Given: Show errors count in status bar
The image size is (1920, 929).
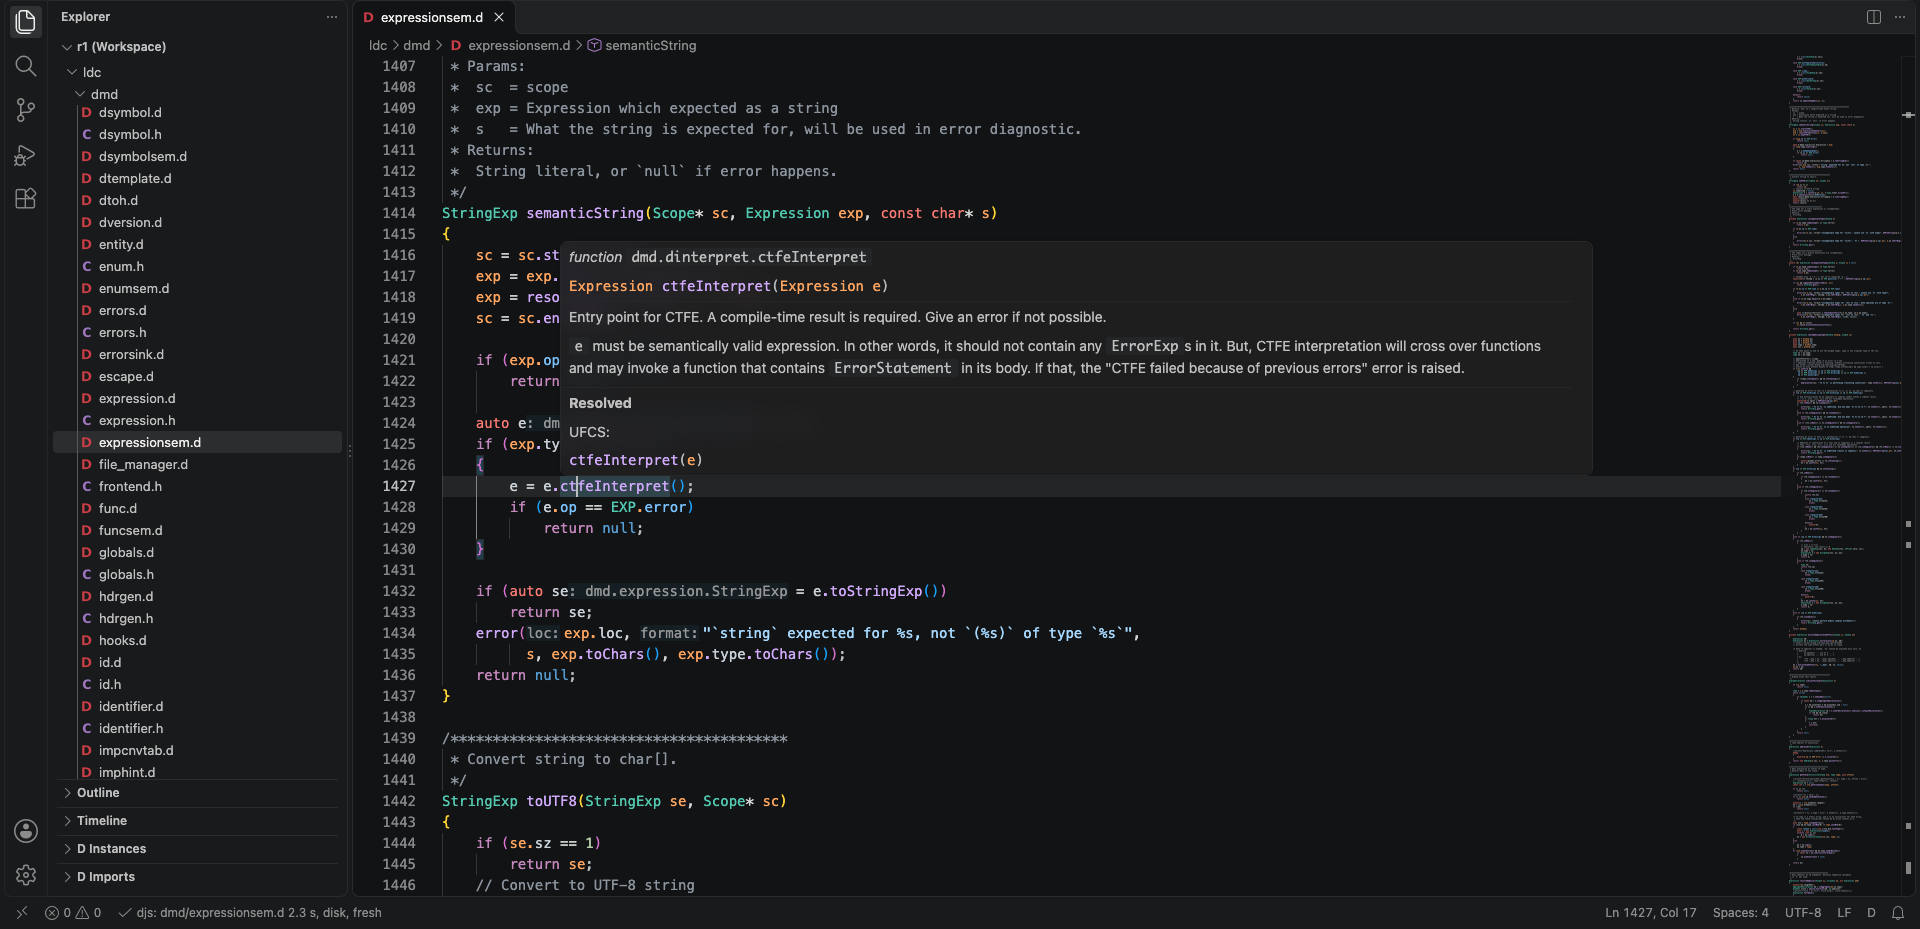Looking at the screenshot, I should 58,912.
